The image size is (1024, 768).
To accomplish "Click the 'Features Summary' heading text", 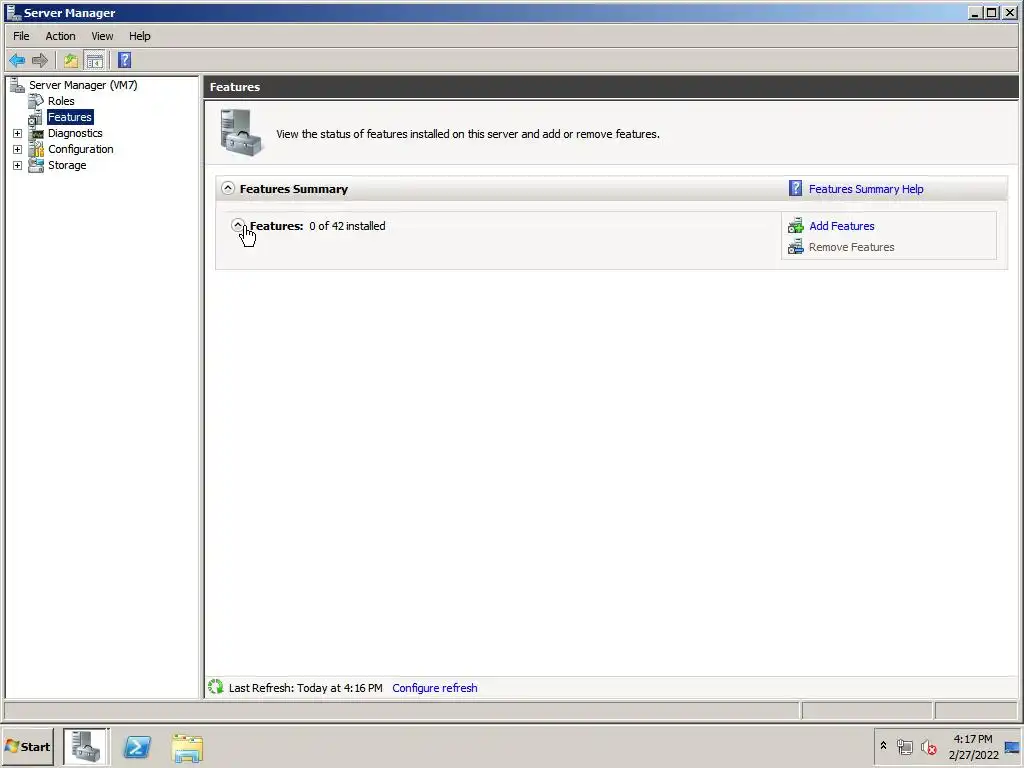I will point(293,189).
